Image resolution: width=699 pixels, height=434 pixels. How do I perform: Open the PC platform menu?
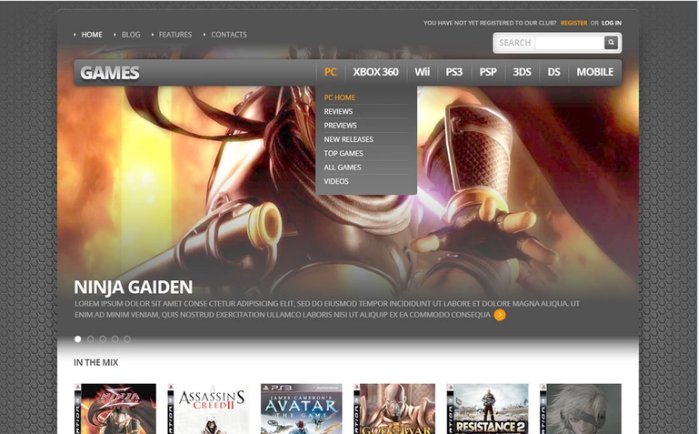click(330, 72)
